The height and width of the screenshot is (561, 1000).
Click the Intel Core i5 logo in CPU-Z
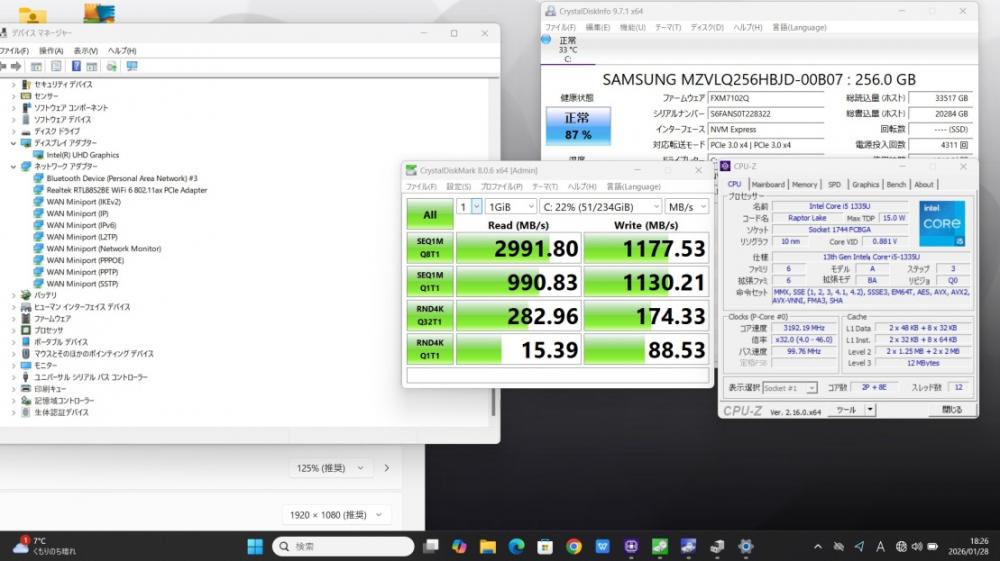[942, 222]
